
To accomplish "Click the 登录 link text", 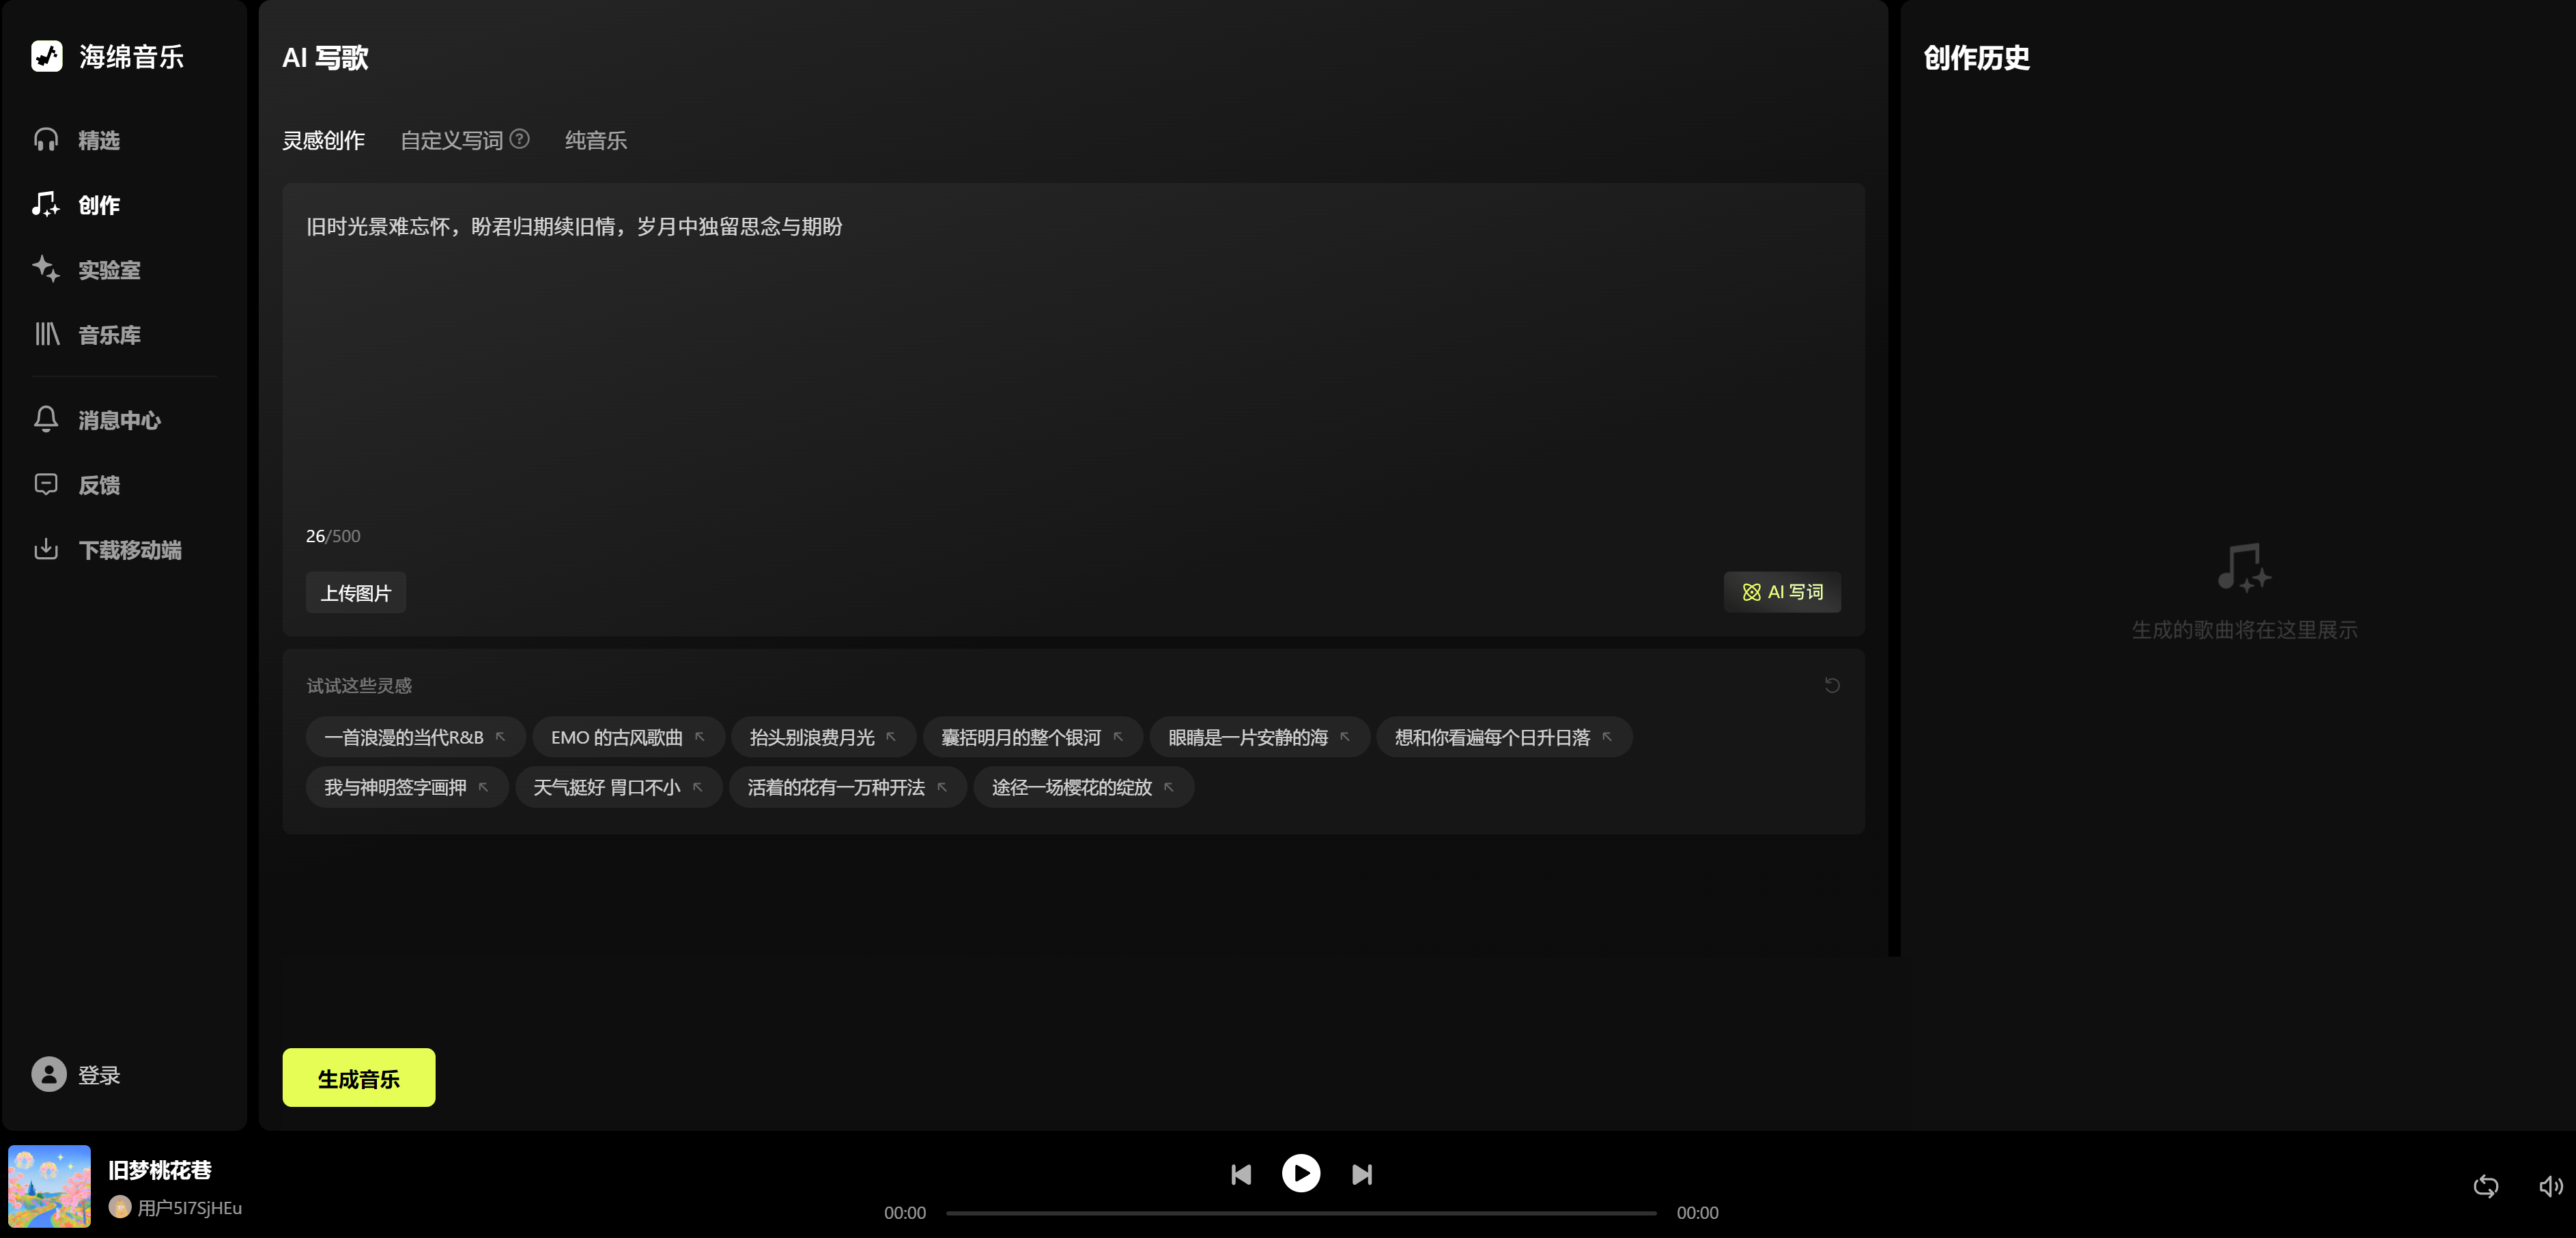I will (99, 1075).
